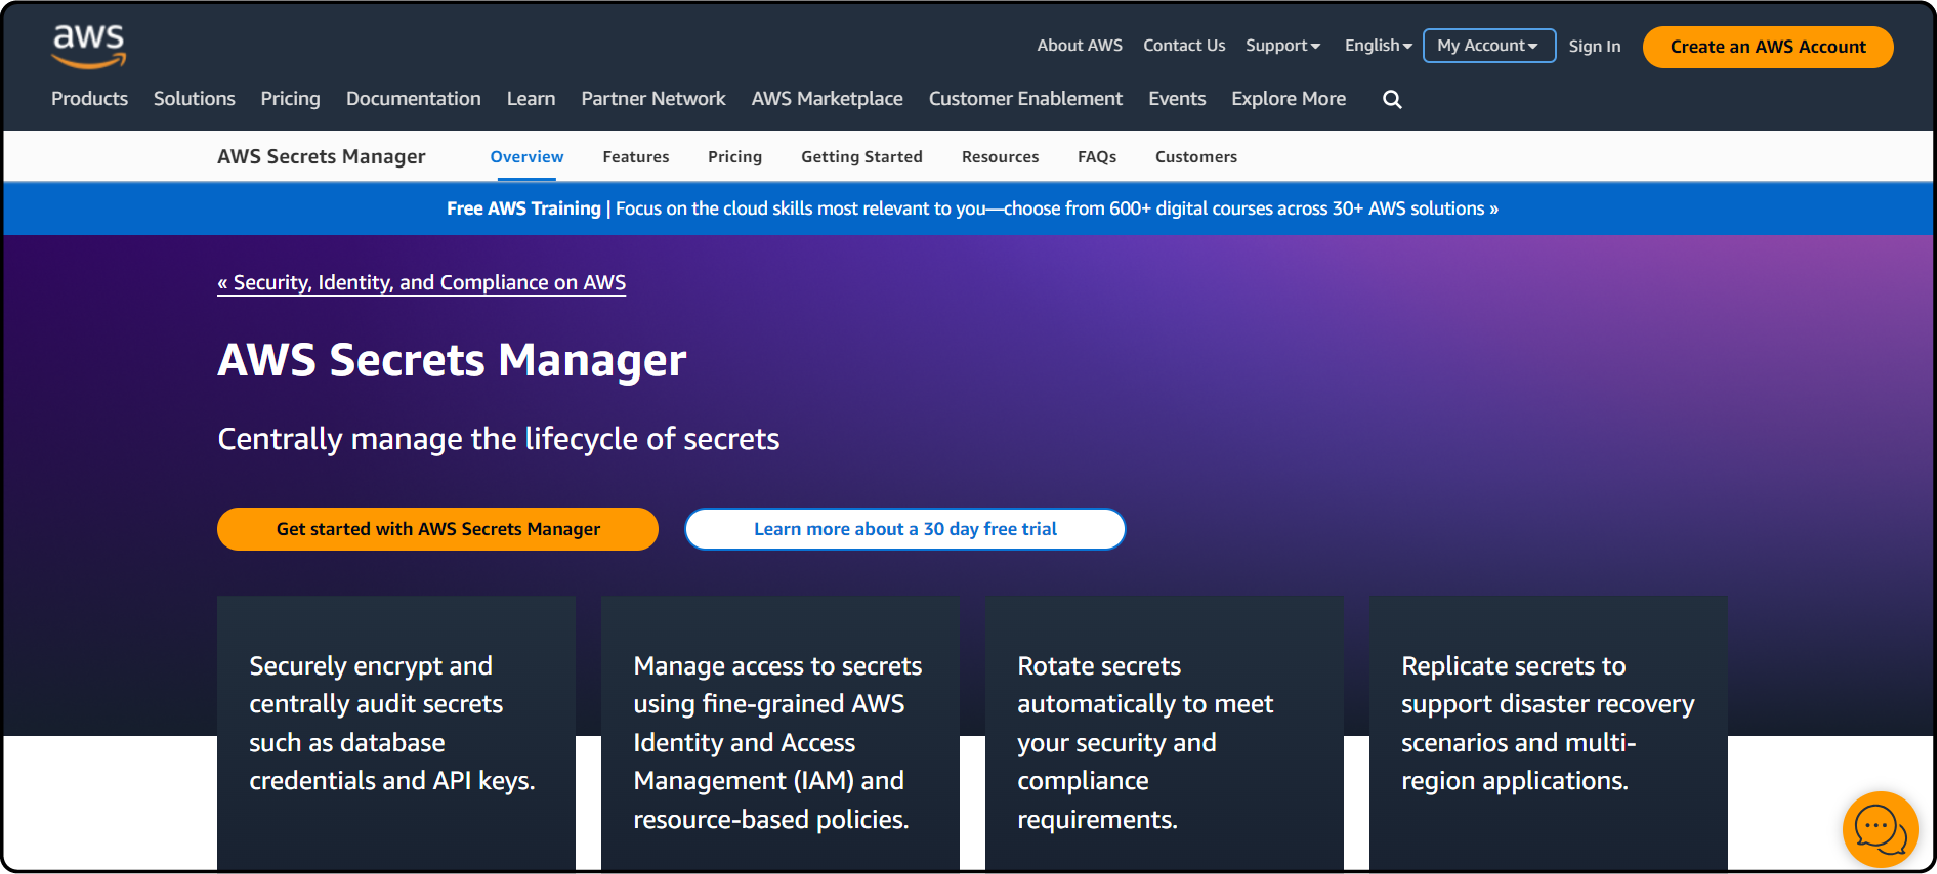Screen dimensions: 1937x874
Task: Switch to the Features tab
Action: tap(636, 157)
